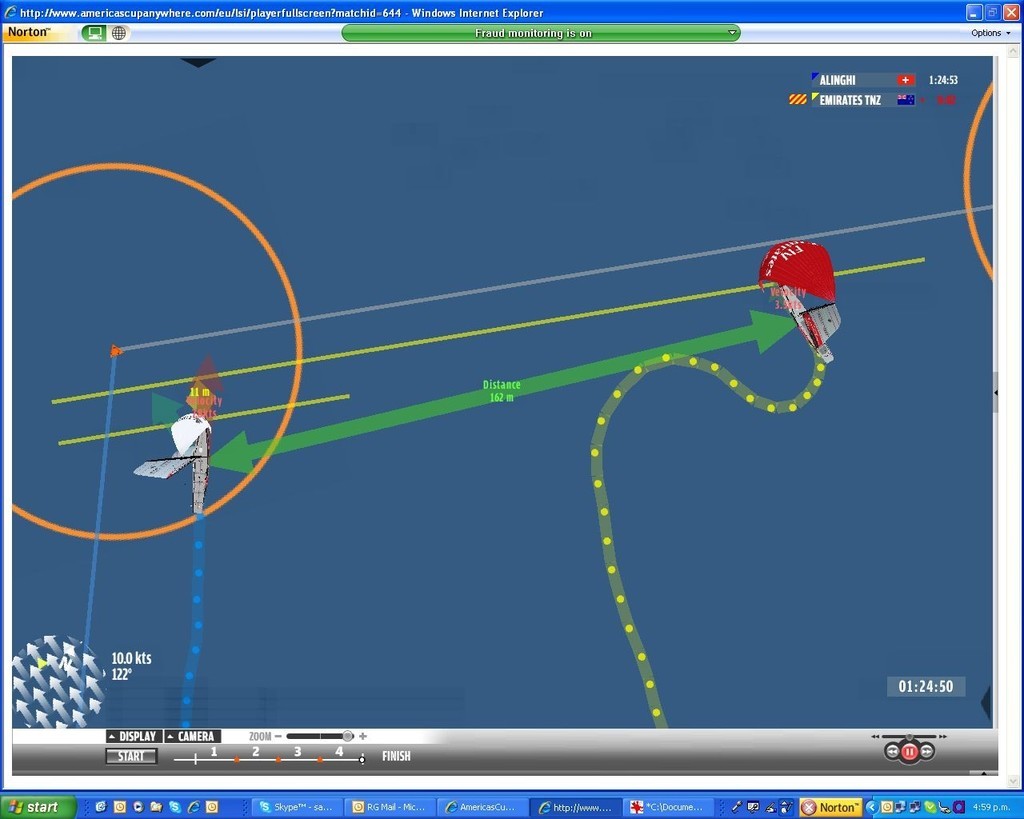Increase playback speed with double-right arrows
1024x819 pixels.
pos(943,737)
